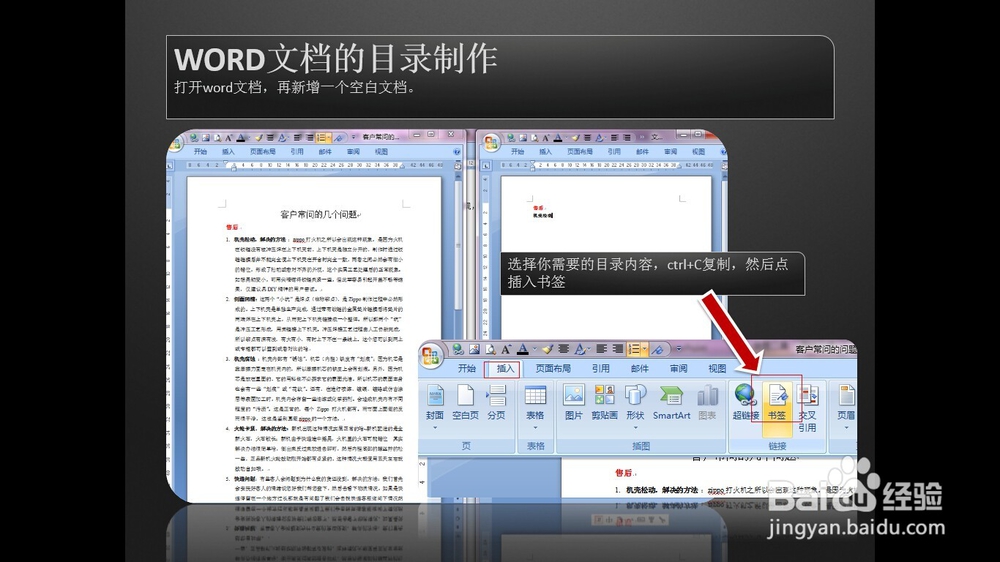Image resolution: width=1000 pixels, height=562 pixels.
Task: Switch to 开始 tab in the enlarged ribbon
Action: (x=467, y=369)
